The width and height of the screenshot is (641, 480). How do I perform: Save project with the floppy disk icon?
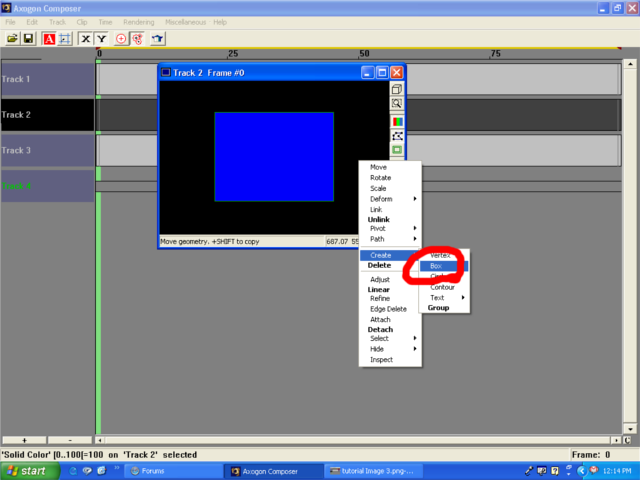(28, 39)
